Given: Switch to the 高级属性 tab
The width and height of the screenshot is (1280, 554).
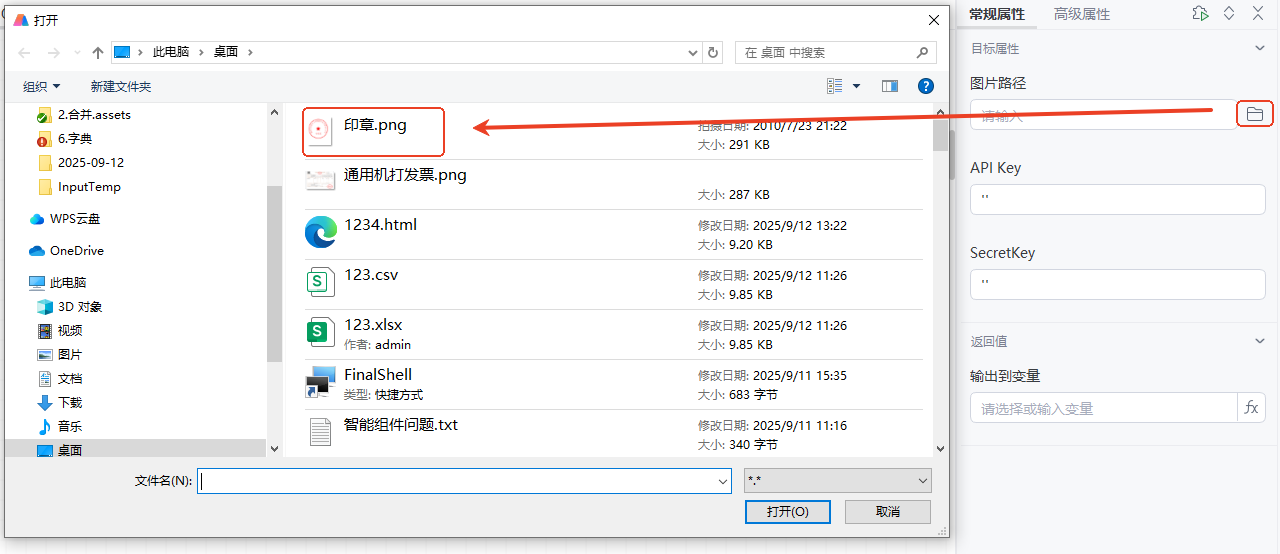Looking at the screenshot, I should (1082, 14).
